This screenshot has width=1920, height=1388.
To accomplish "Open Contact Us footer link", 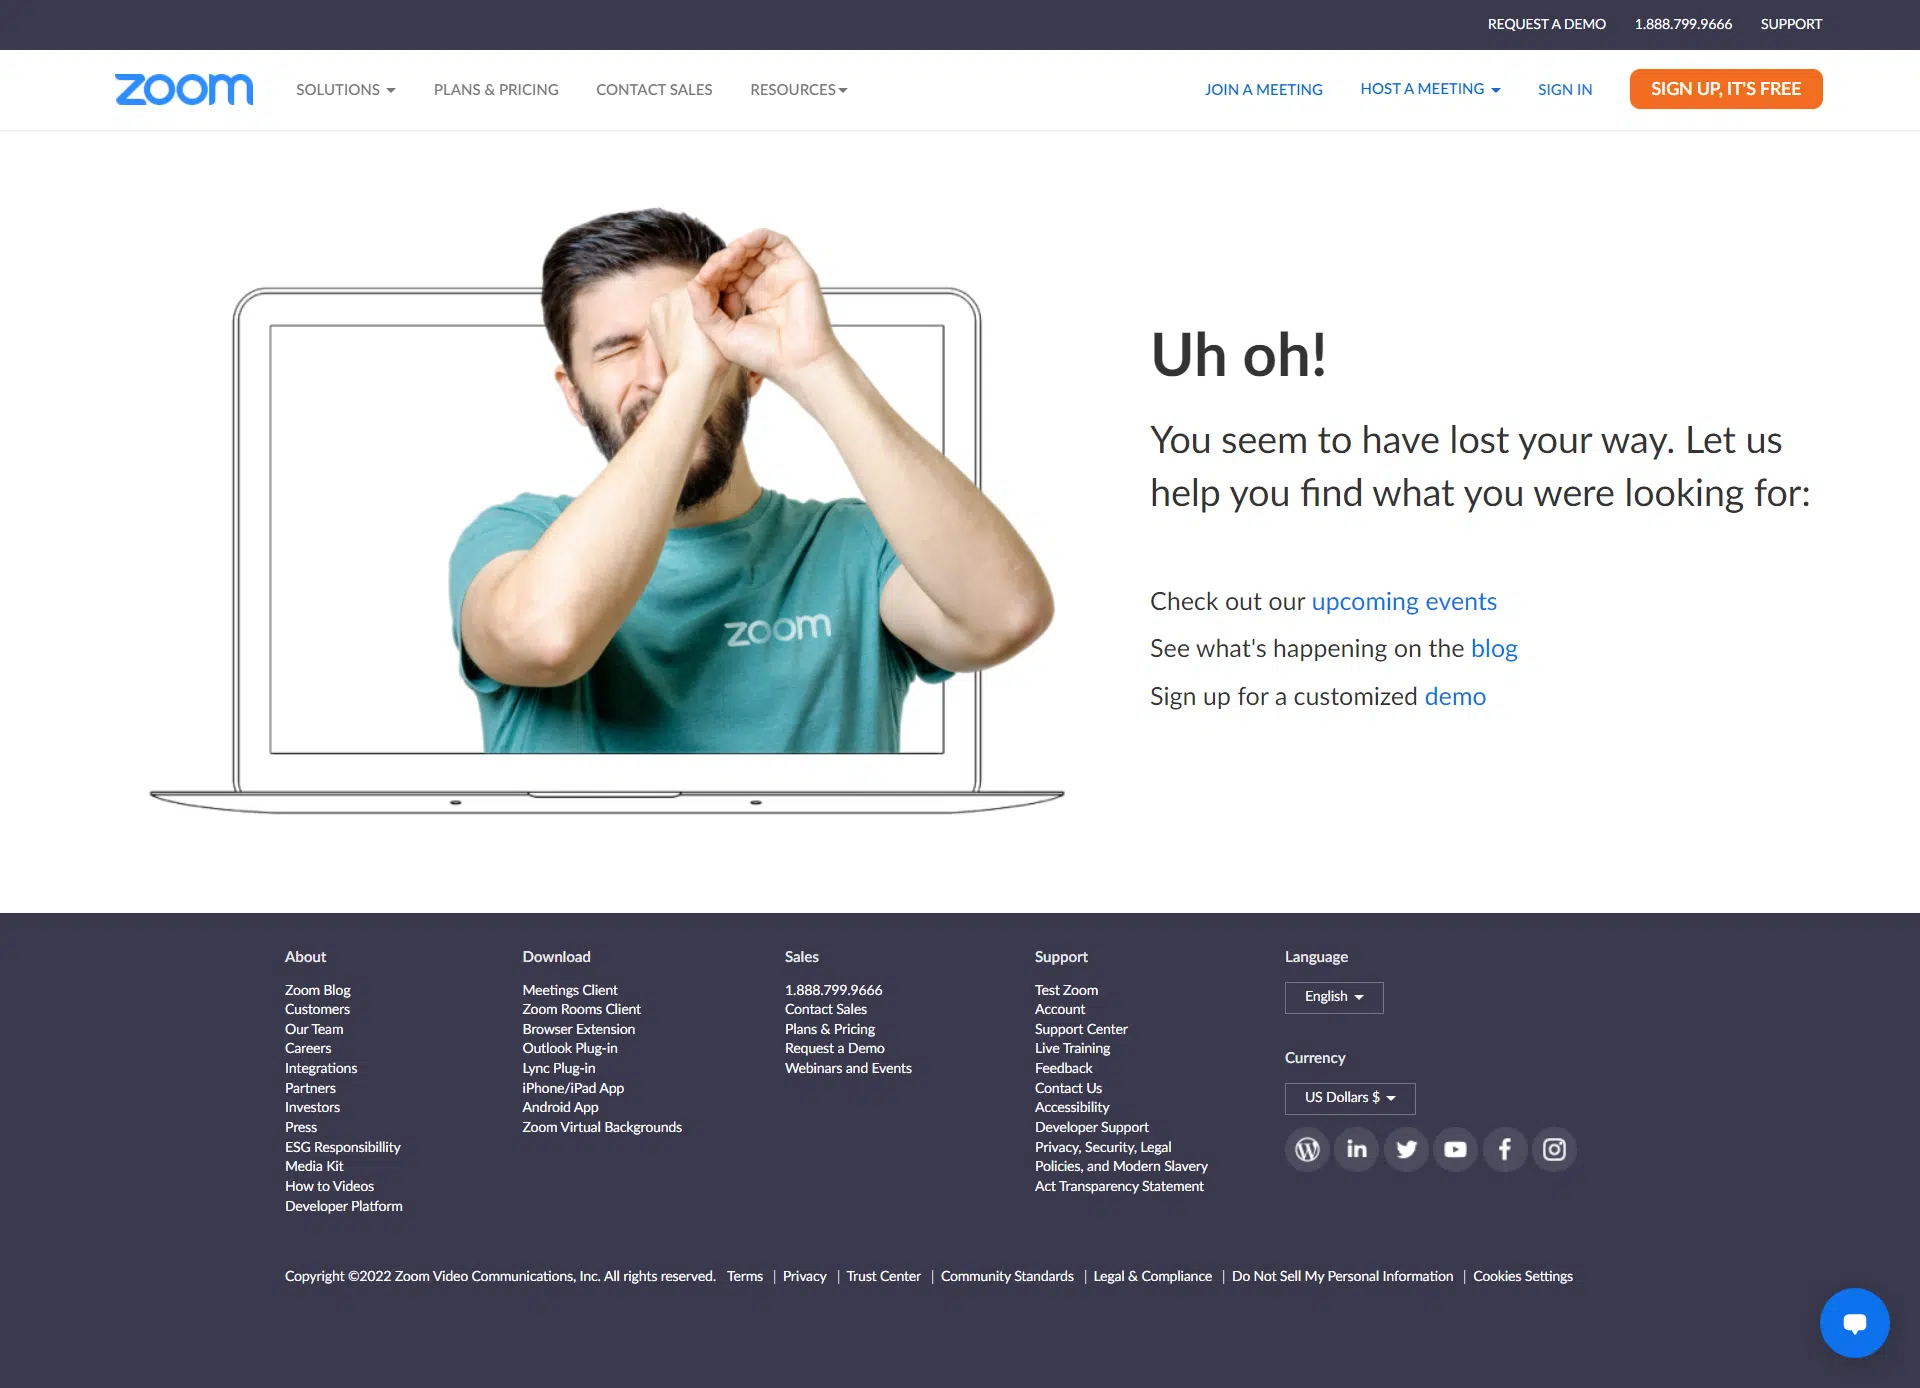I will point(1069,1088).
